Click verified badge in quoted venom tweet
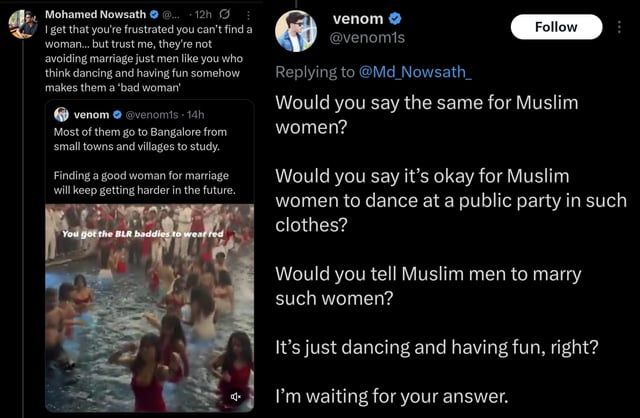The width and height of the screenshot is (640, 418). coord(116,115)
